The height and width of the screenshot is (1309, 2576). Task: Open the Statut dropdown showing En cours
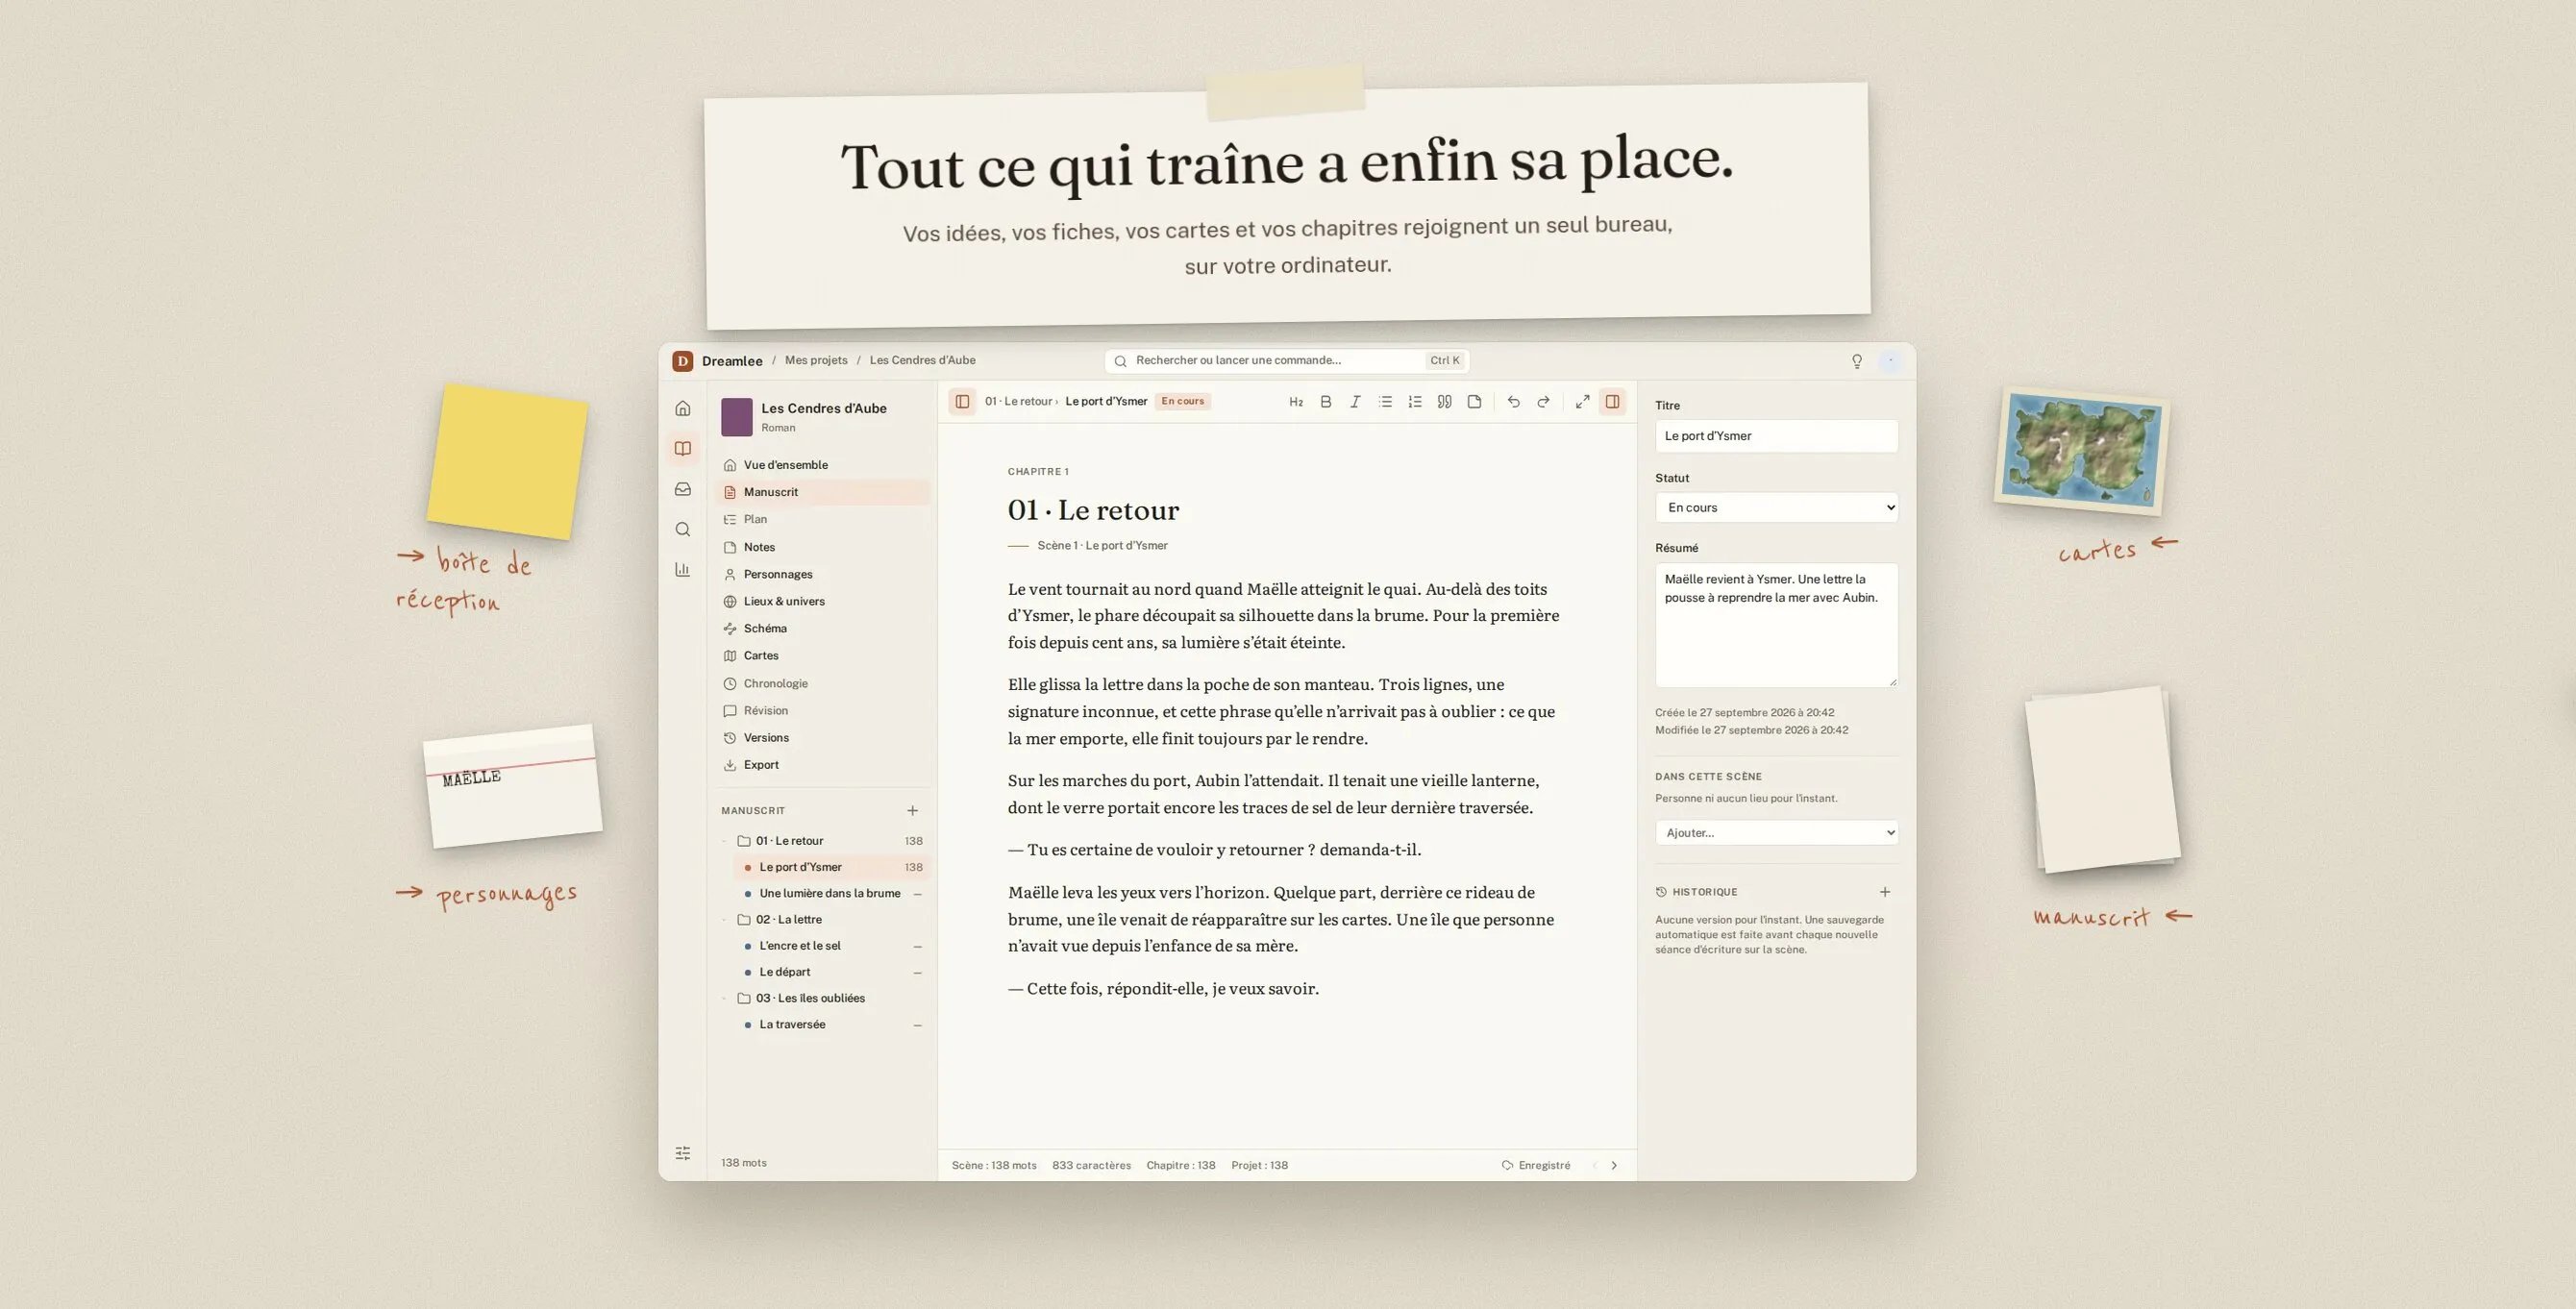(1776, 507)
